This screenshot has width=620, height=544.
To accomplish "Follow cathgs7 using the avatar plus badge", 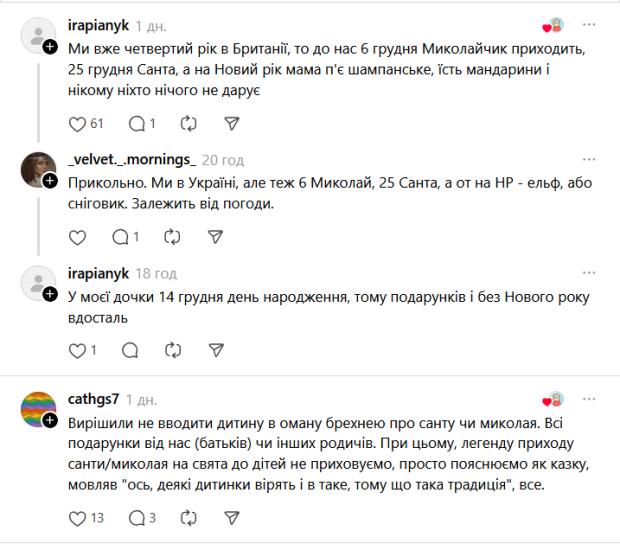I will 49,420.
